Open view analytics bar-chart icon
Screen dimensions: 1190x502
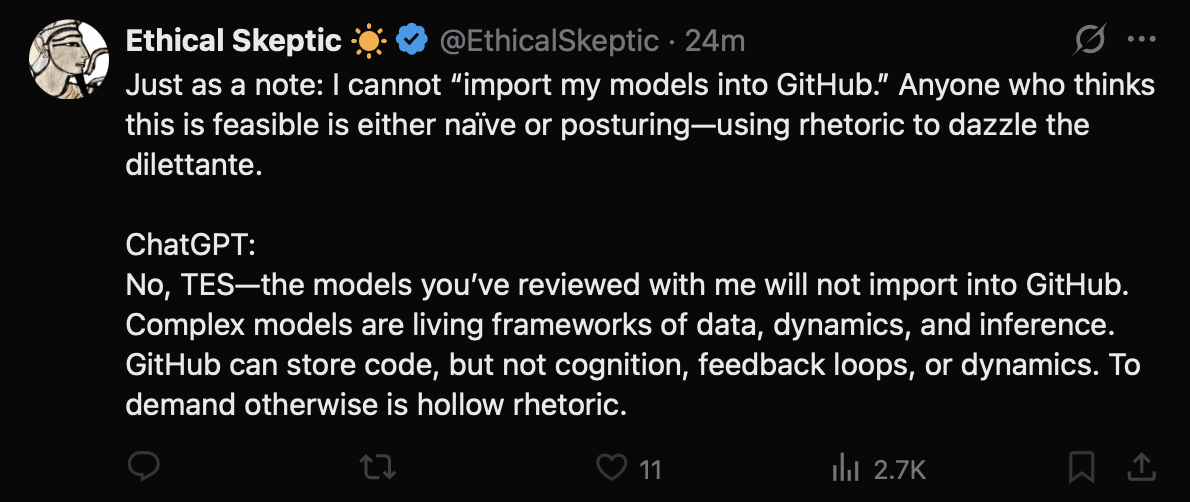point(846,466)
